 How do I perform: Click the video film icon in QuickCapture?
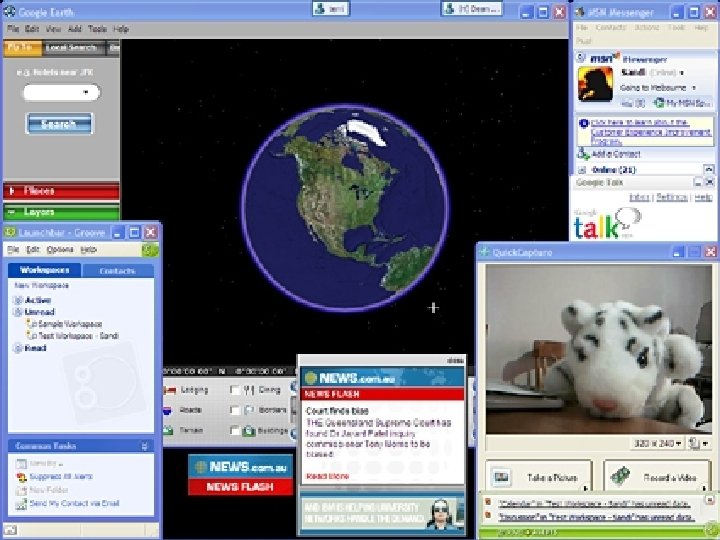[x=620, y=476]
